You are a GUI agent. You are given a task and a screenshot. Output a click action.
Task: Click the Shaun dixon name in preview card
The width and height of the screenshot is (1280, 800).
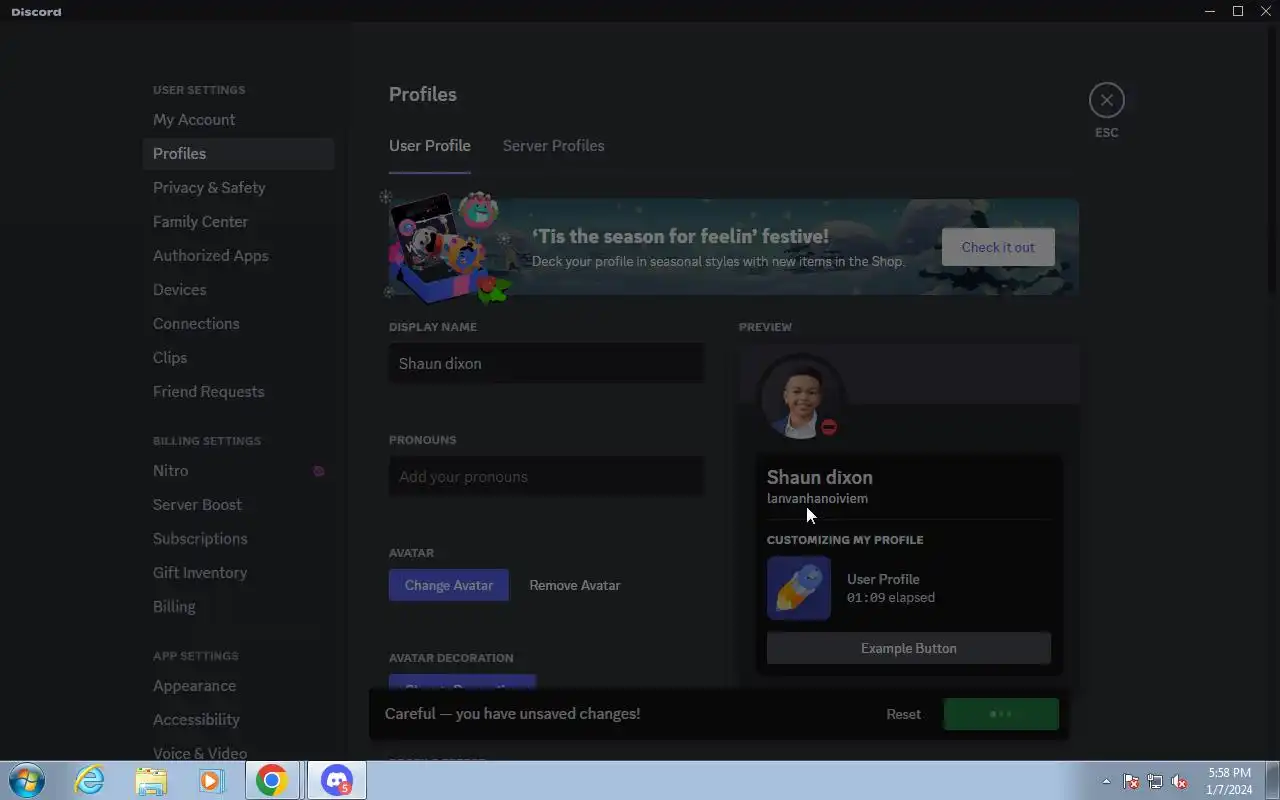(x=820, y=477)
